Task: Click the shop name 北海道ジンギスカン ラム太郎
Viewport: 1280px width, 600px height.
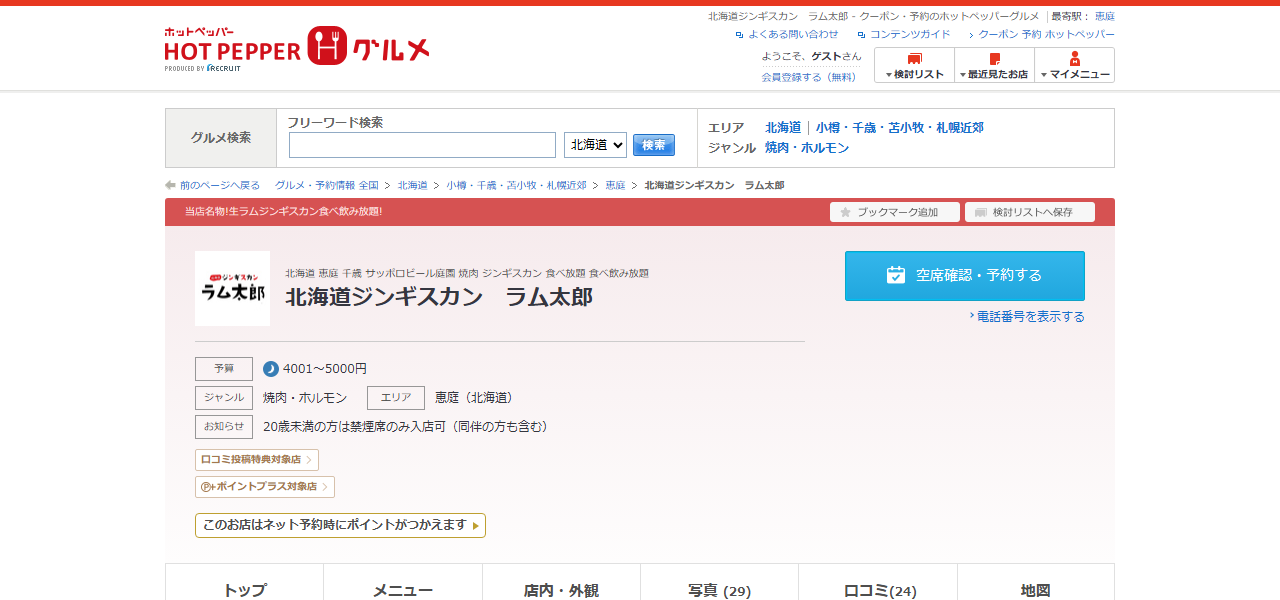Action: pos(439,297)
